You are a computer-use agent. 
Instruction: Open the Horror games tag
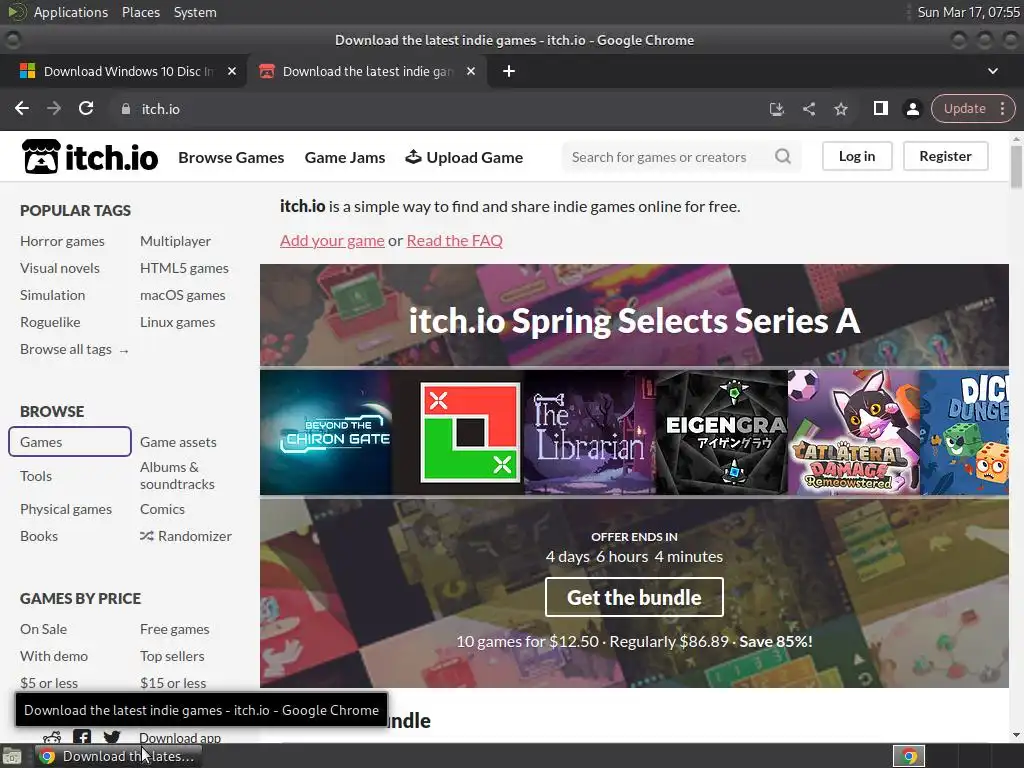(62, 241)
